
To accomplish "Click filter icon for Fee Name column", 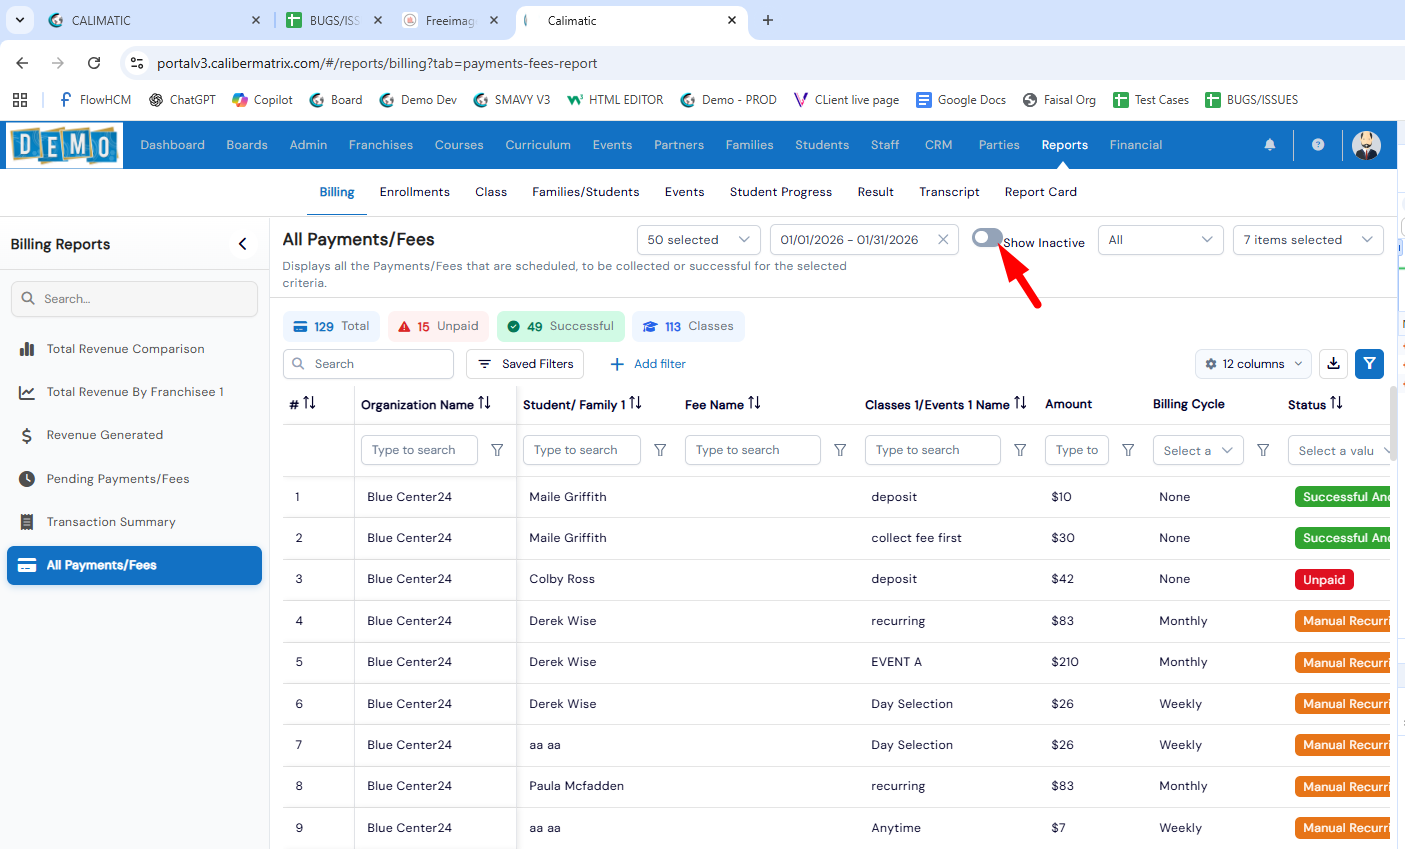I will [x=840, y=450].
